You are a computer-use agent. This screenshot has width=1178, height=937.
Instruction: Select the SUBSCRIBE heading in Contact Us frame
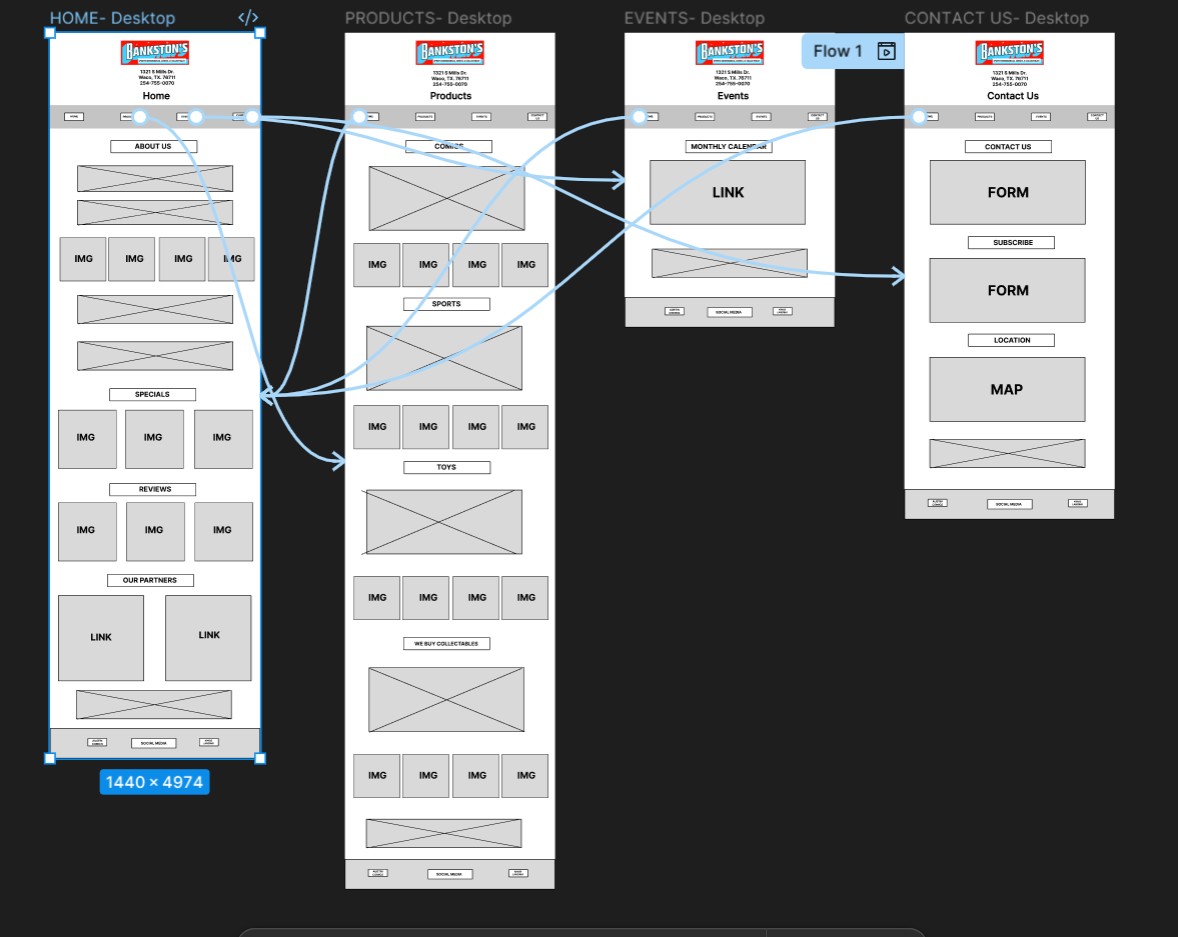[1011, 243]
